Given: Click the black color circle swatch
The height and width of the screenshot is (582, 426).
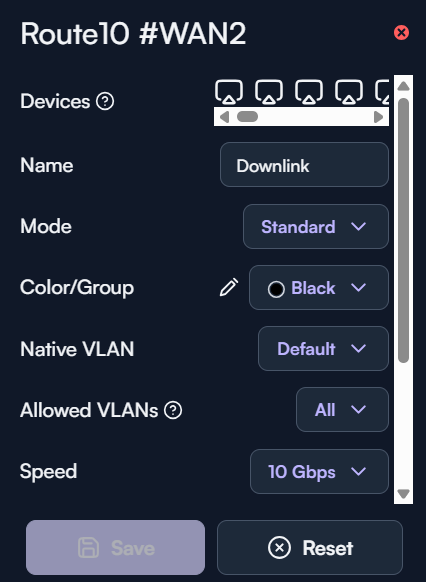Looking at the screenshot, I should [x=276, y=289].
